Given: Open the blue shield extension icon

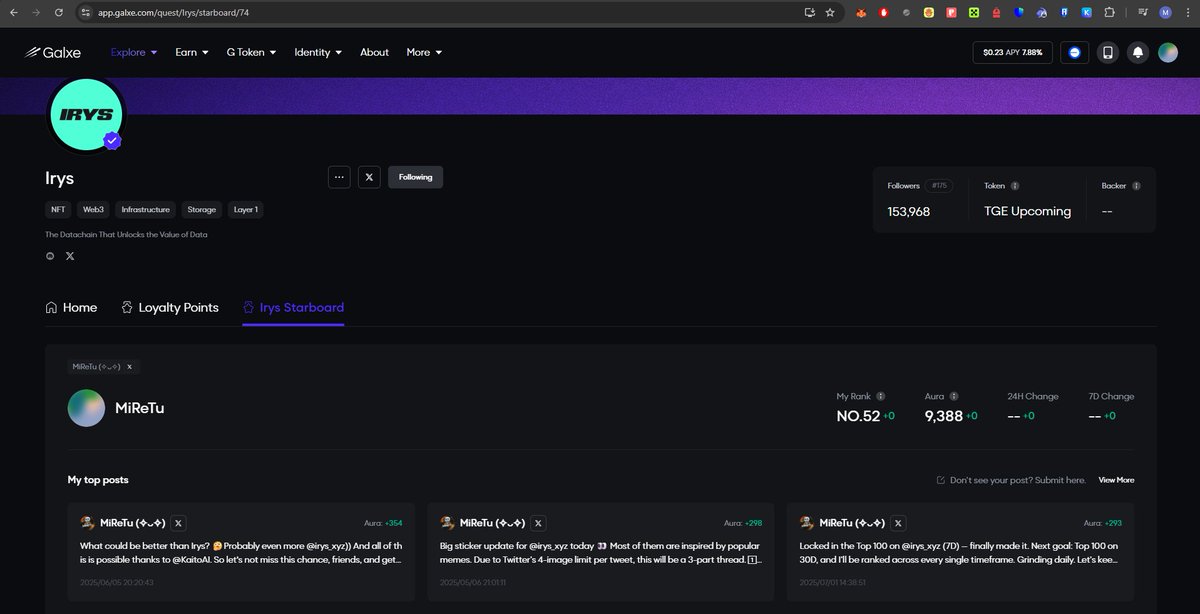Looking at the screenshot, I should [1019, 12].
